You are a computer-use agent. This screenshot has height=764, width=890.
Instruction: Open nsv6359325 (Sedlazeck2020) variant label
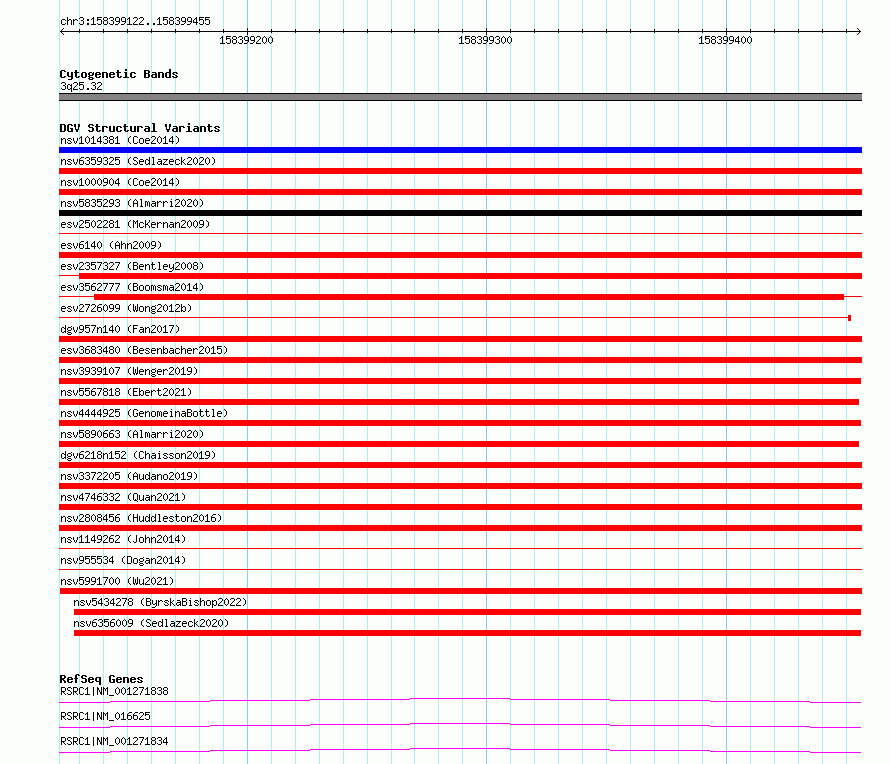(x=138, y=161)
